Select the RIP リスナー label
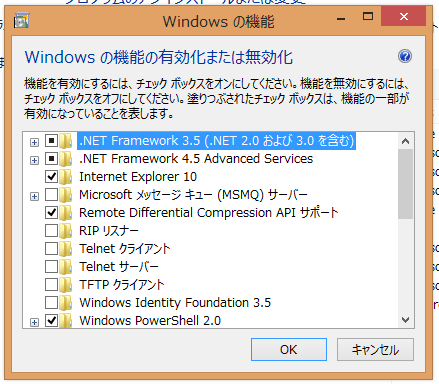Screen dimensions: 439x384 [x=109, y=231]
